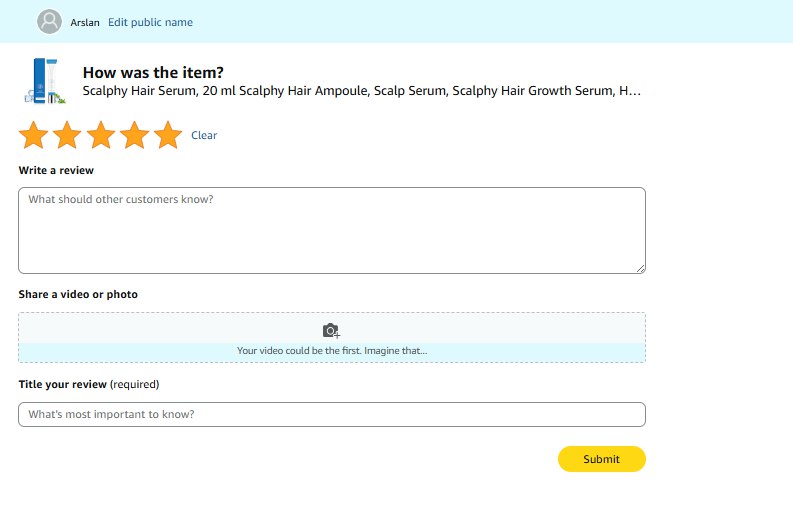Rate the item five stars

[x=168, y=136]
